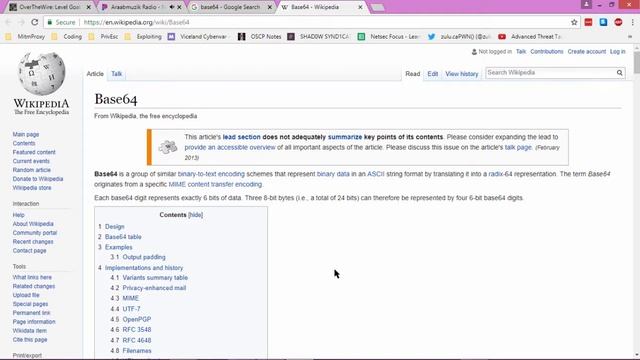640x360 pixels.
Task: Click the Secure padlock site info
Action: pos(61,22)
